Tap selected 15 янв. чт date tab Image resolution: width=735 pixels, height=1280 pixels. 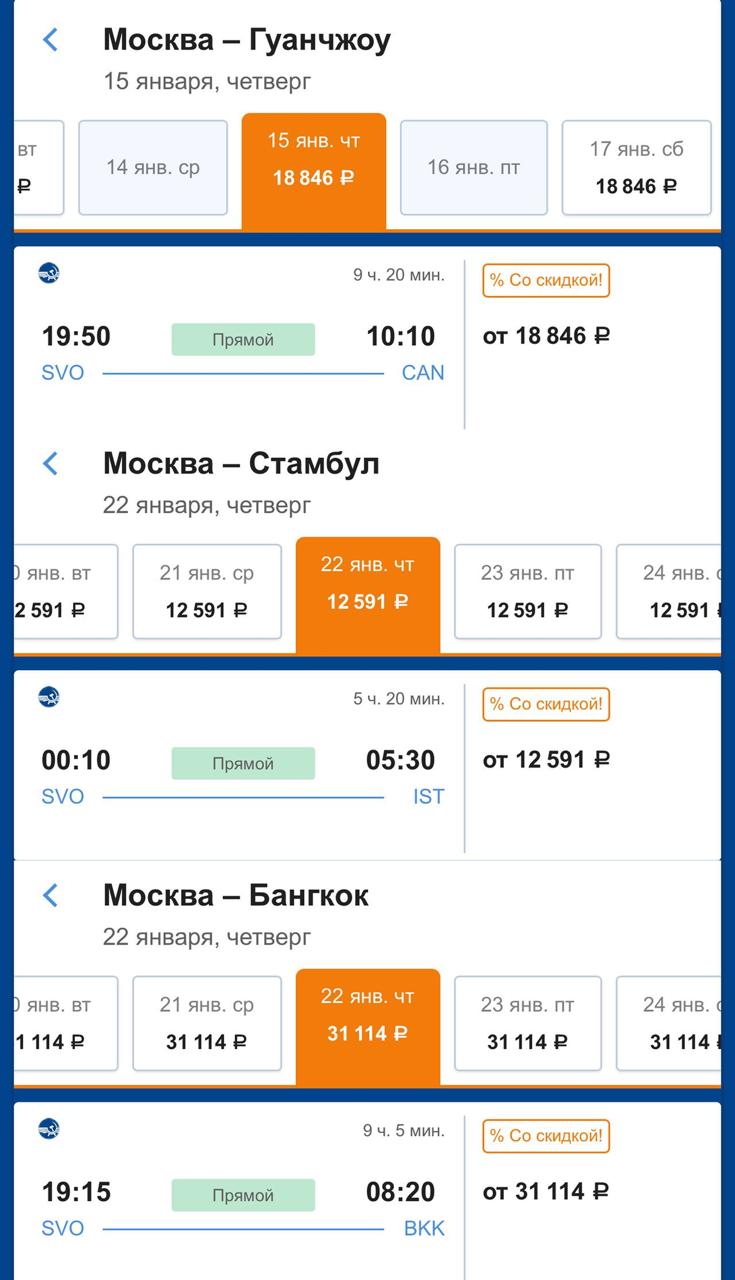coord(314,171)
